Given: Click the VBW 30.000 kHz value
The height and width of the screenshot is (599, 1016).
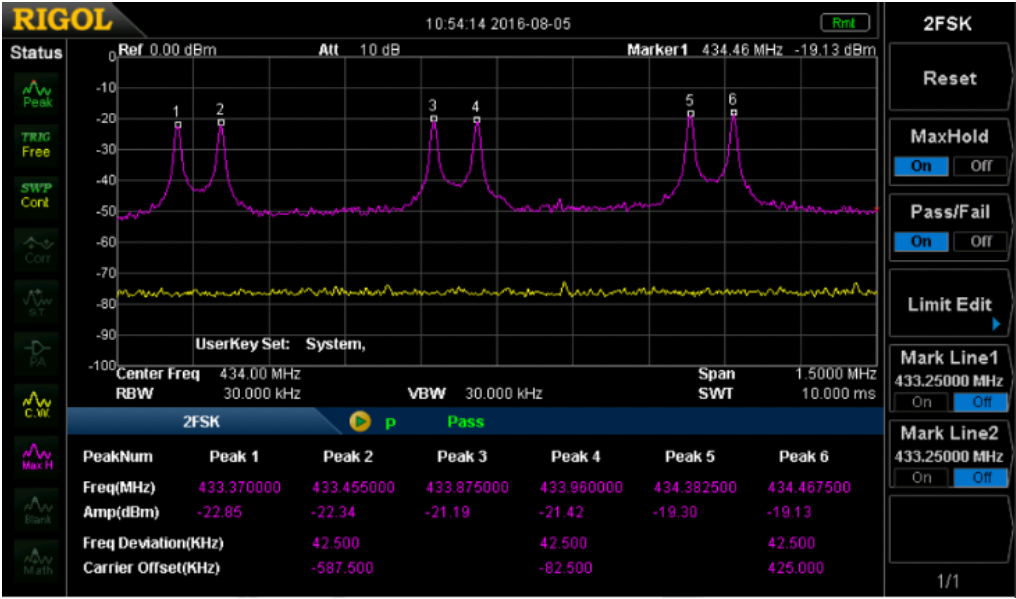Looking at the screenshot, I should 503,393.
